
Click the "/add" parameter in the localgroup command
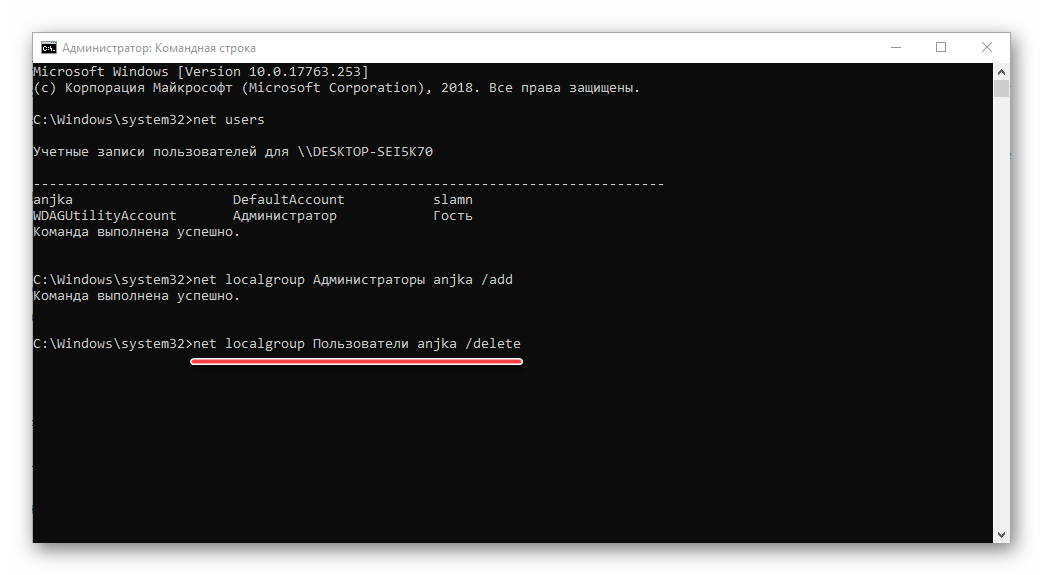pyautogui.click(x=497, y=280)
